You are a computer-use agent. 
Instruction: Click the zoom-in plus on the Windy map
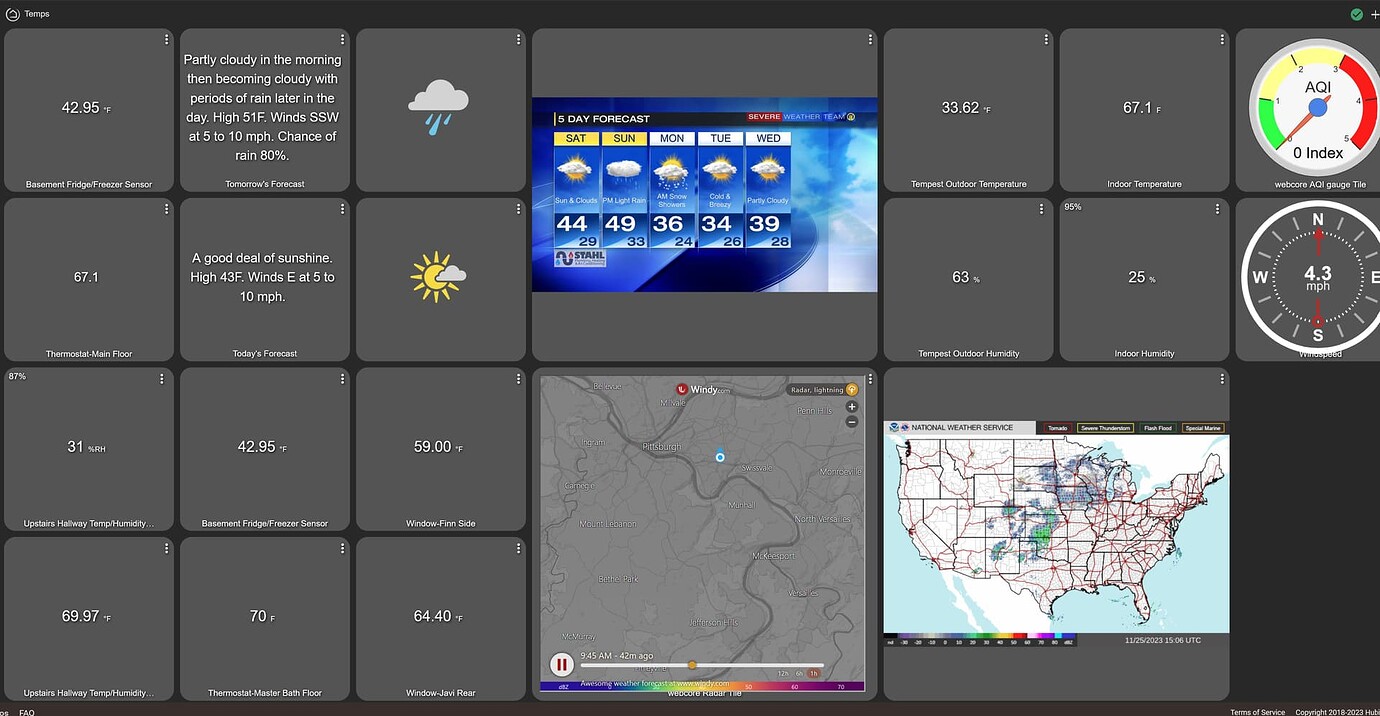852,407
